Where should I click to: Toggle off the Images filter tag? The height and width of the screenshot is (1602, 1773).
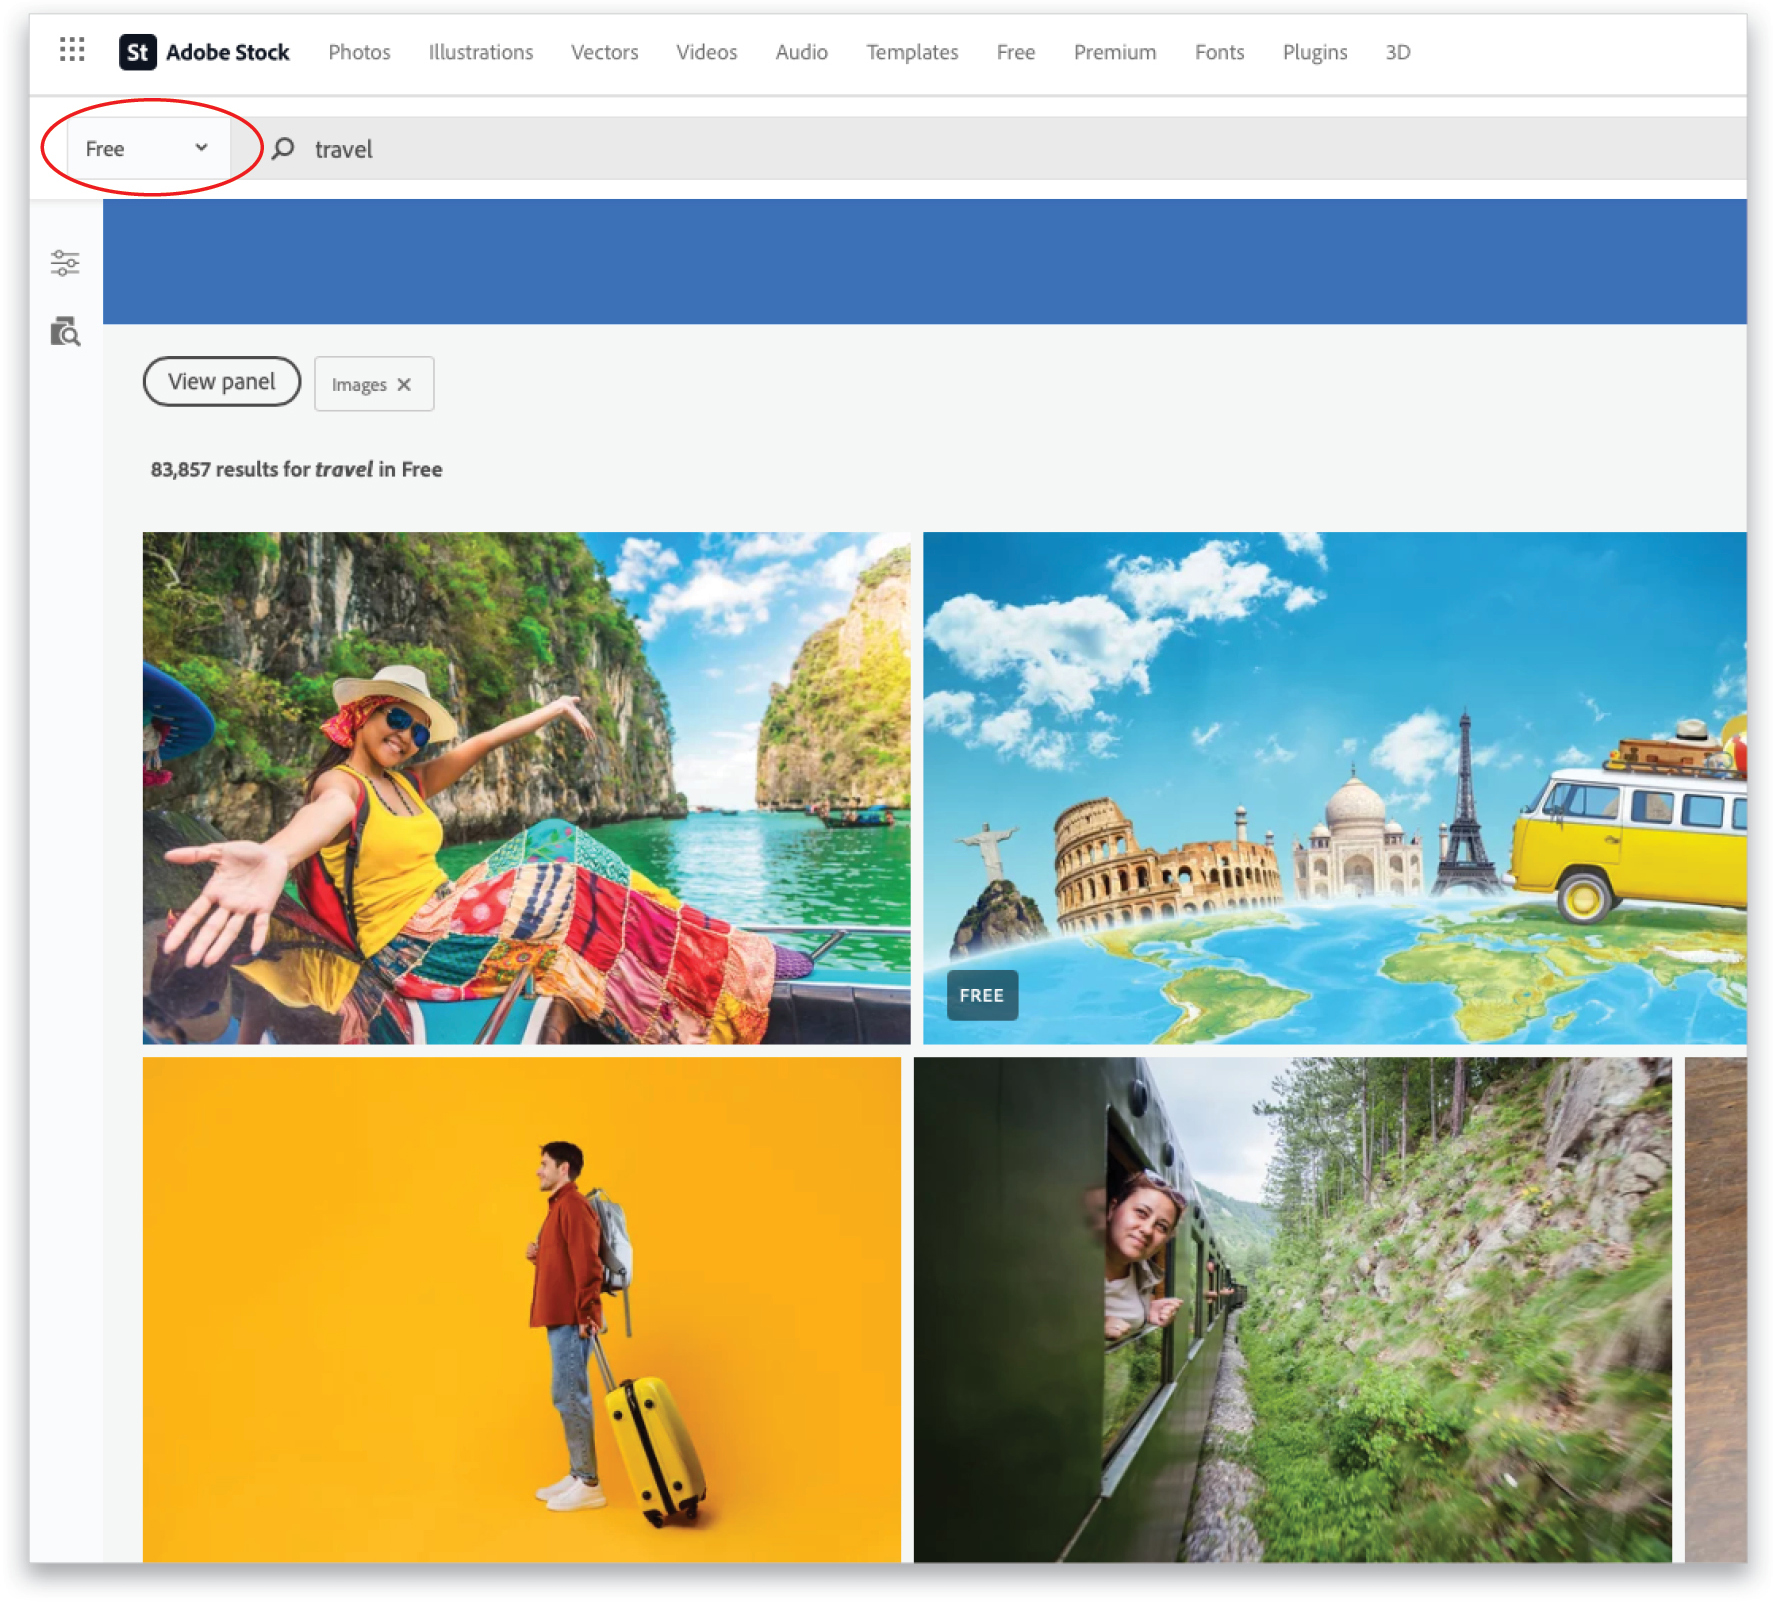pos(406,384)
